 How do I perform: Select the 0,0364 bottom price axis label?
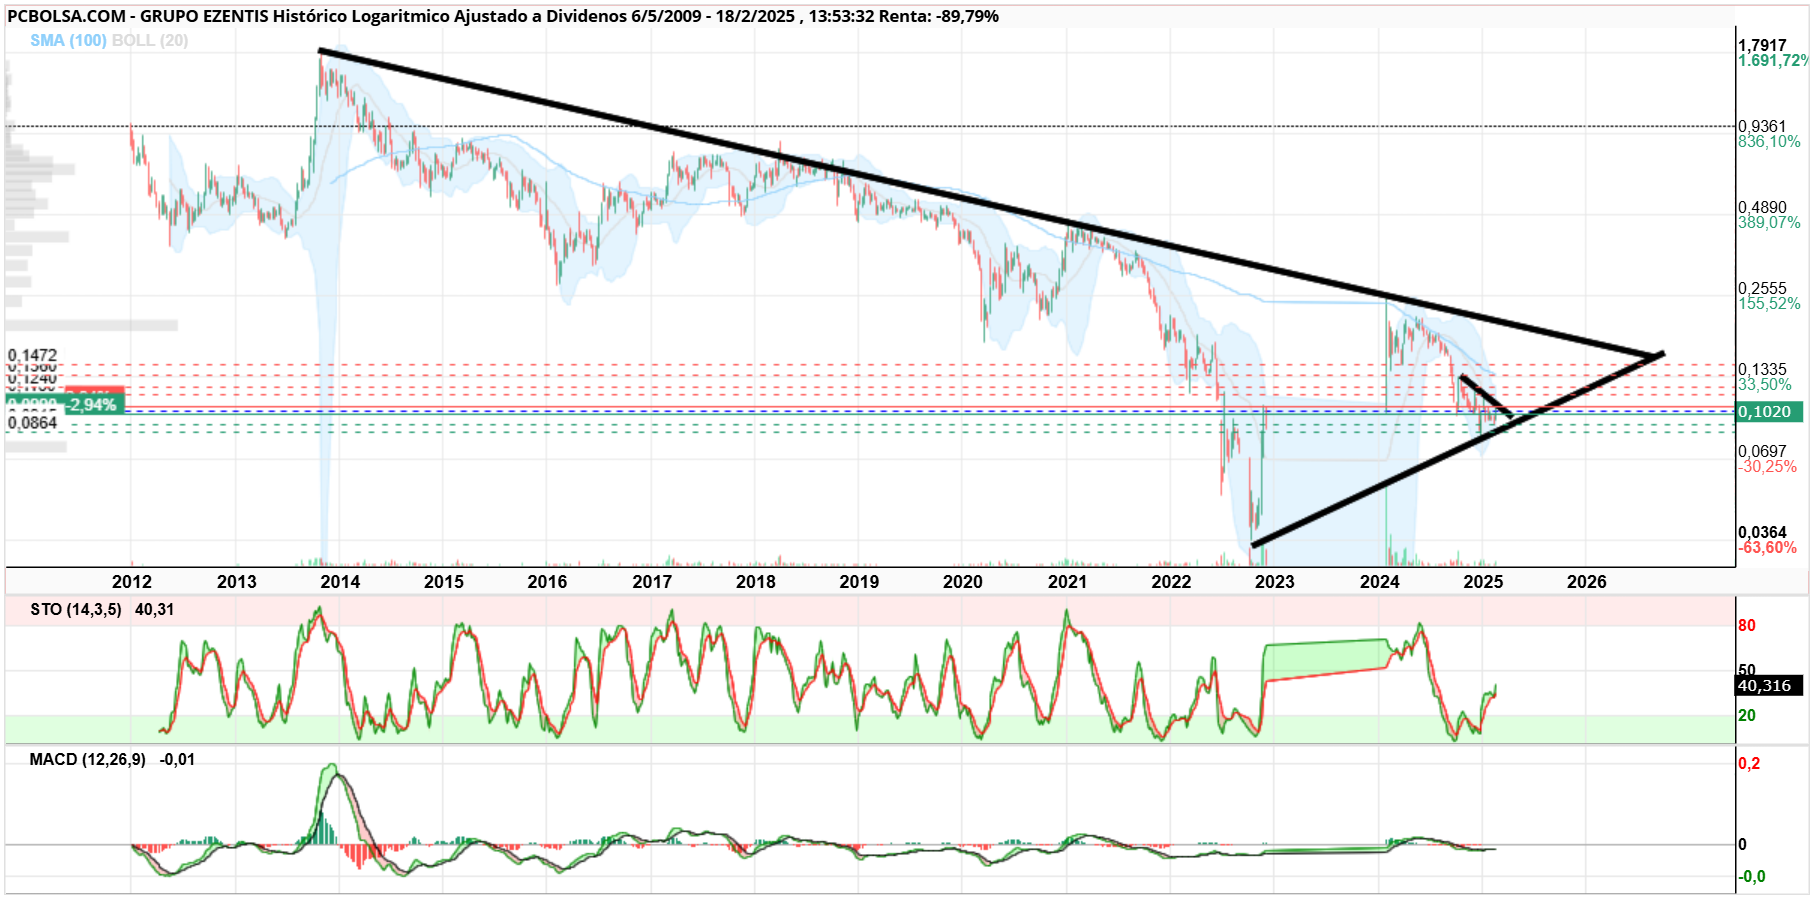(x=1762, y=533)
